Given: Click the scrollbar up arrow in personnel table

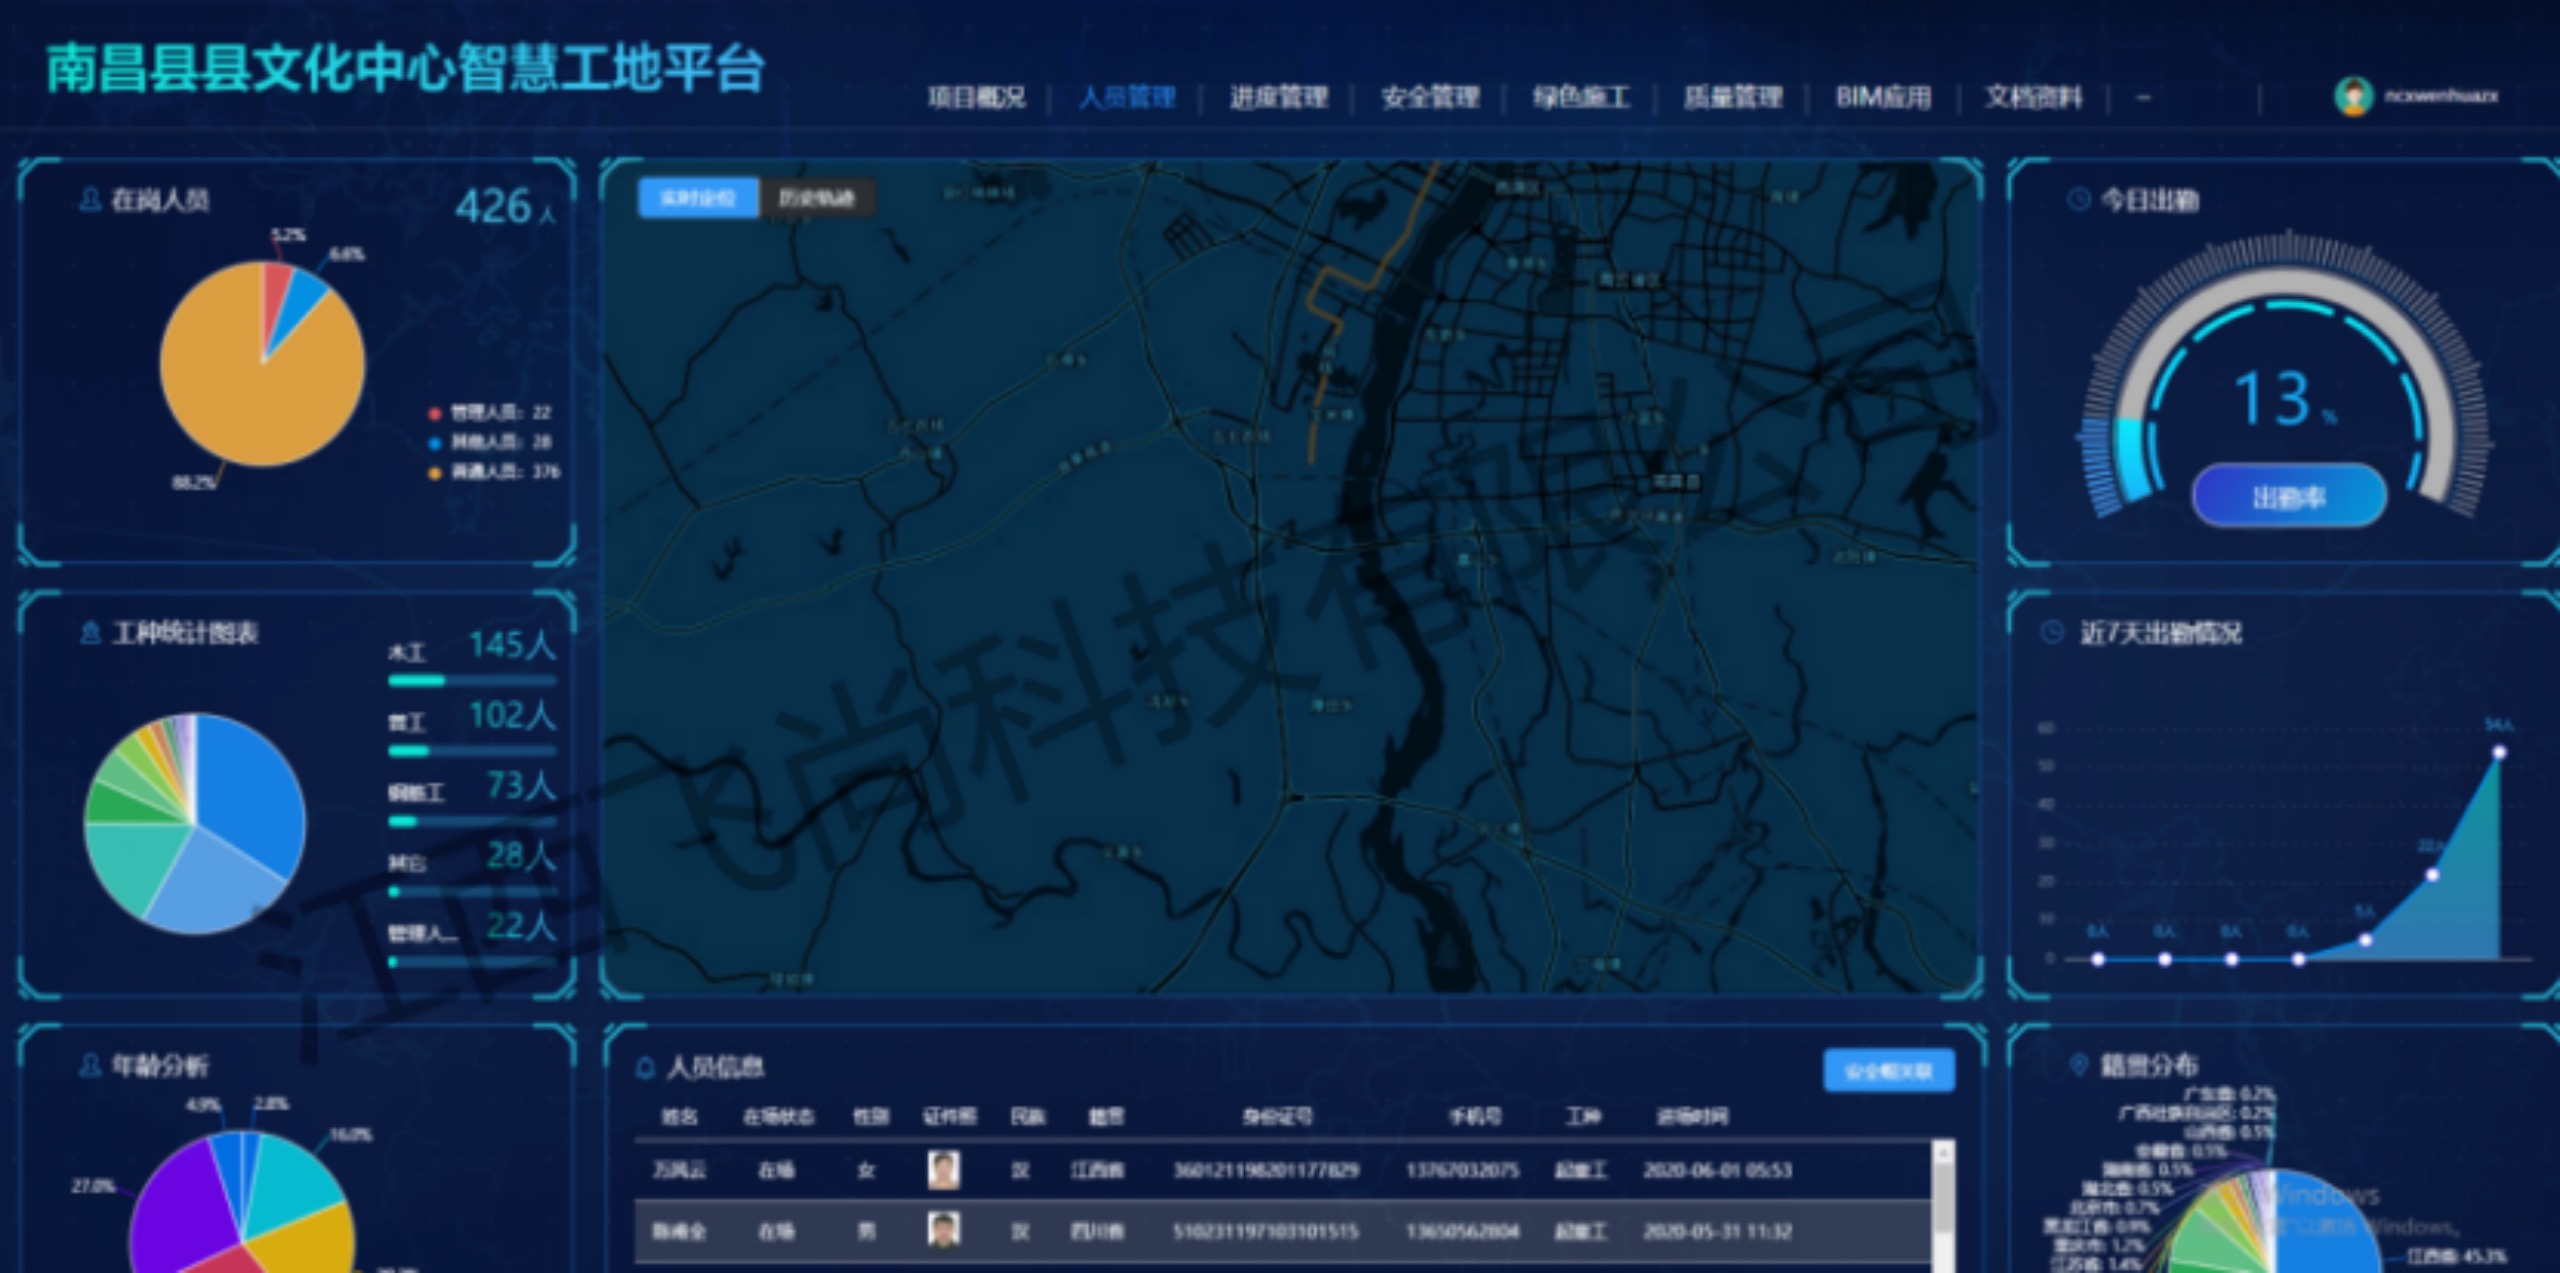Looking at the screenshot, I should click(1943, 1153).
